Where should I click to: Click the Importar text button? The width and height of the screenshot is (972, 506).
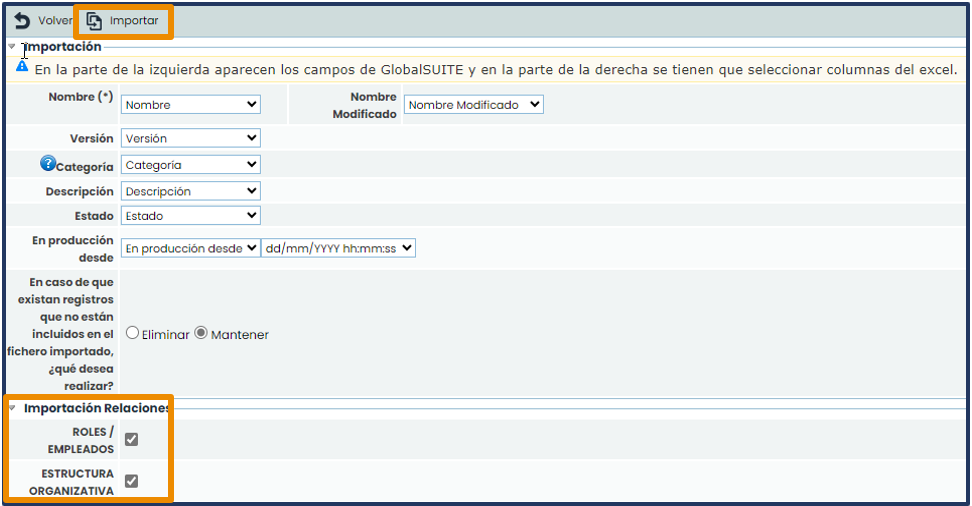coord(134,21)
